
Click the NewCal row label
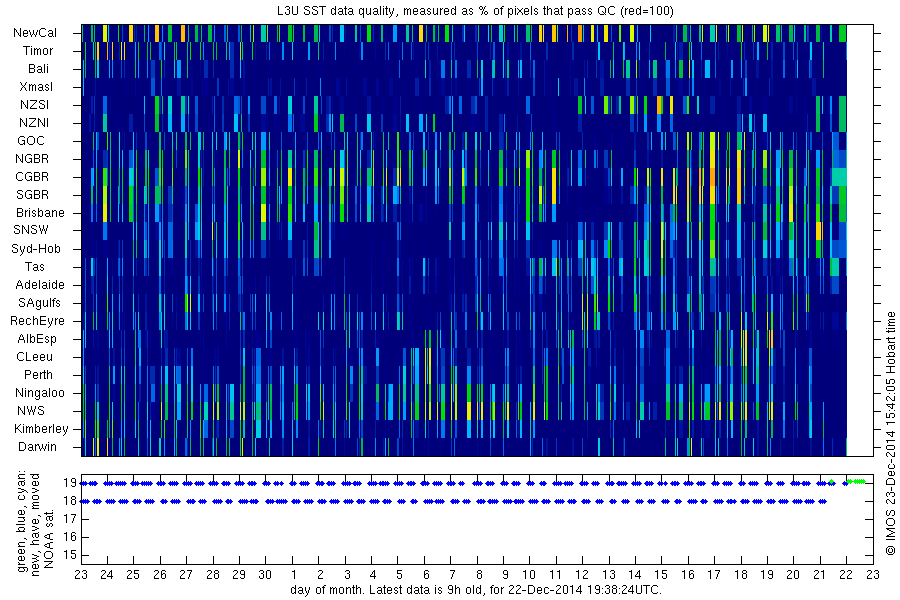pos(35,33)
